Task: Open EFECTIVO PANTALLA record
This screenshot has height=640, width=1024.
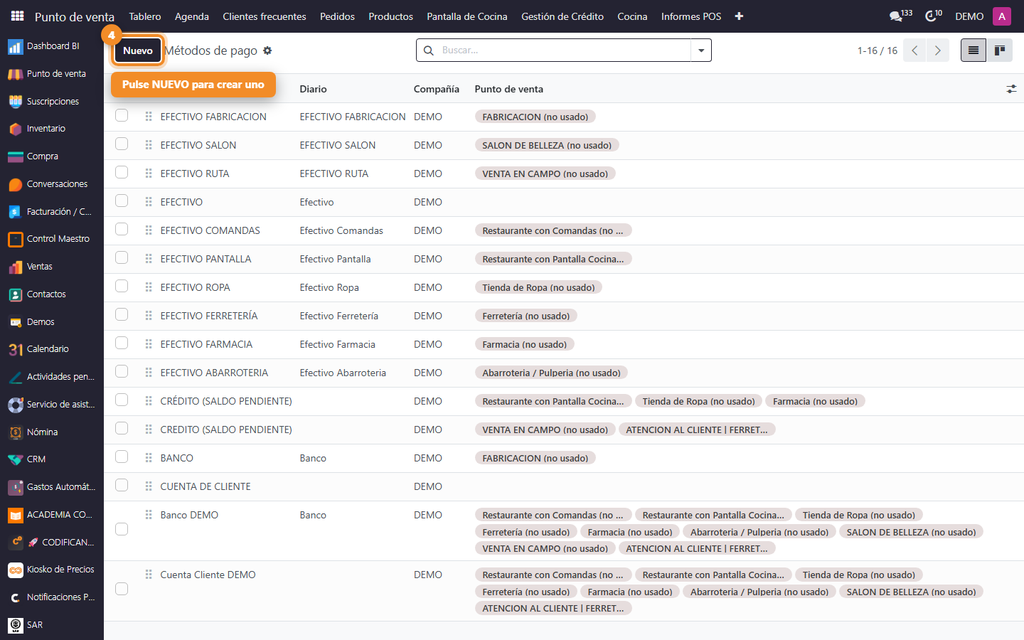Action: pos(206,259)
